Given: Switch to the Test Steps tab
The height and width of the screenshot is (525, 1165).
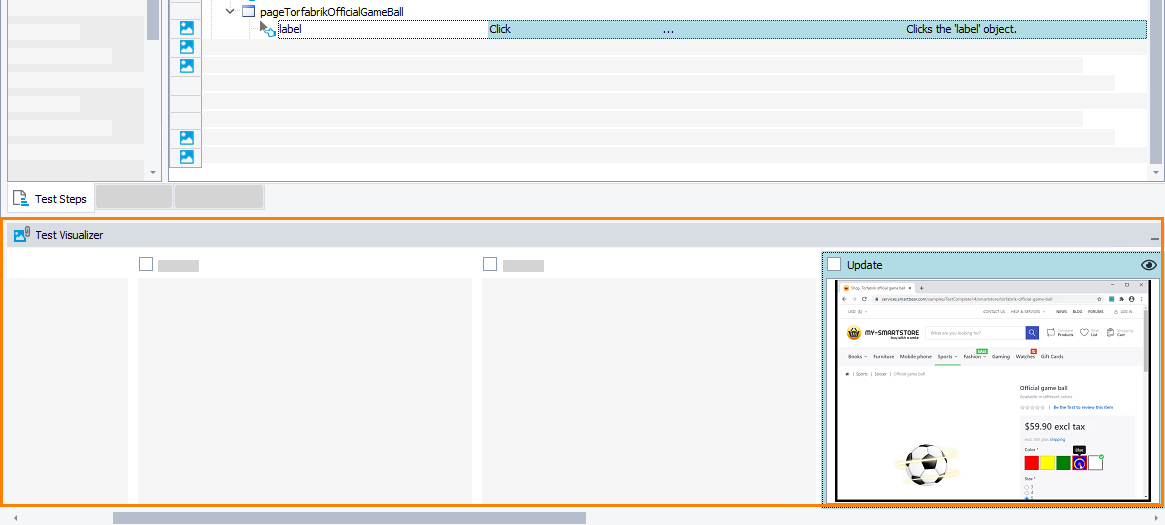Looking at the screenshot, I should (51, 199).
